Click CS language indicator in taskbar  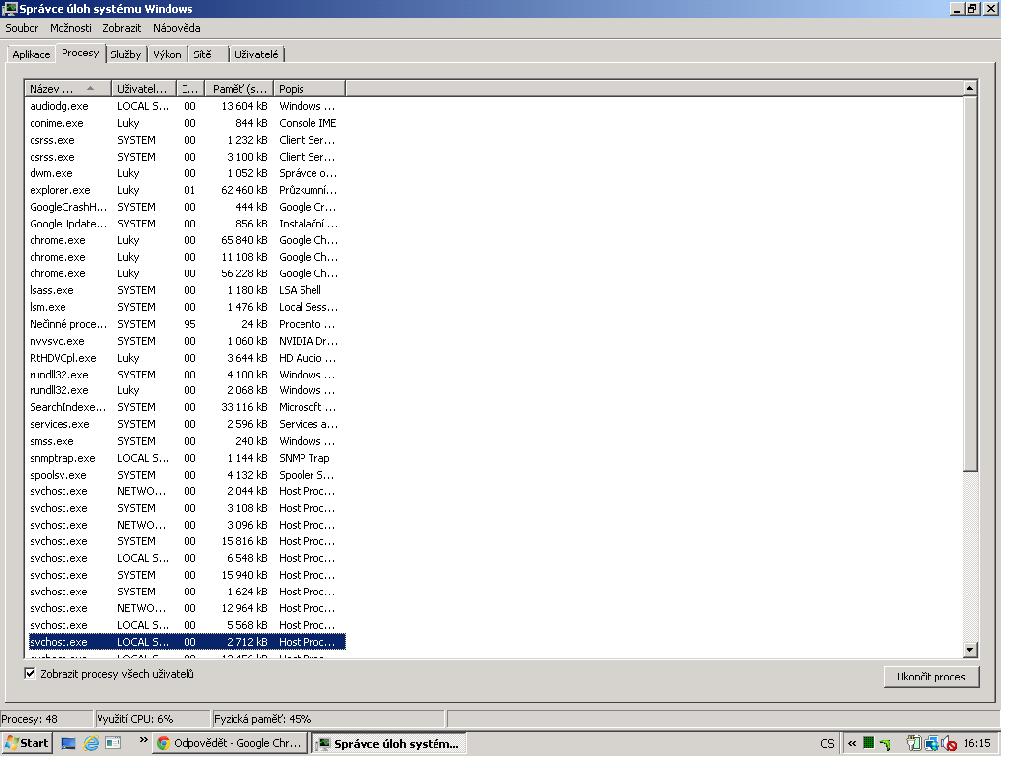[827, 743]
